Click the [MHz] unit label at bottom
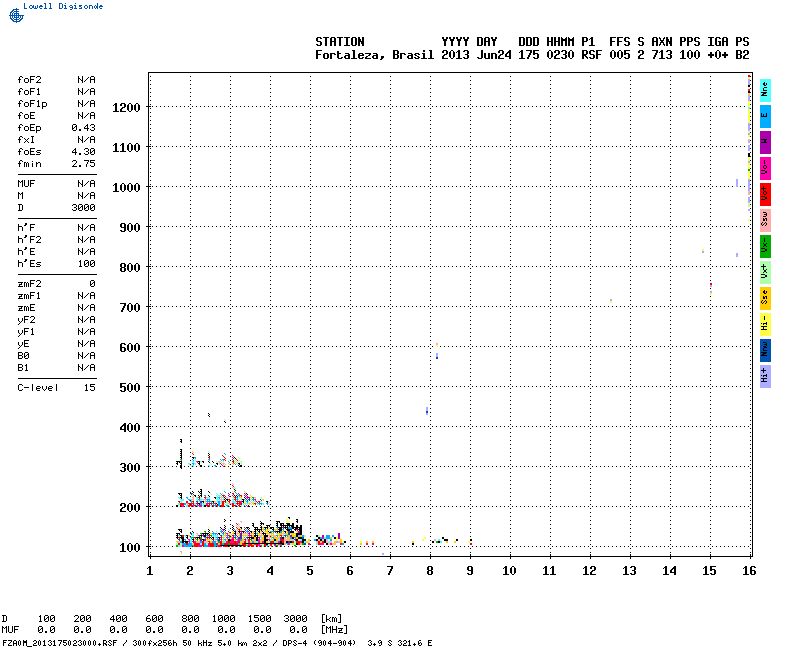 [x=334, y=630]
